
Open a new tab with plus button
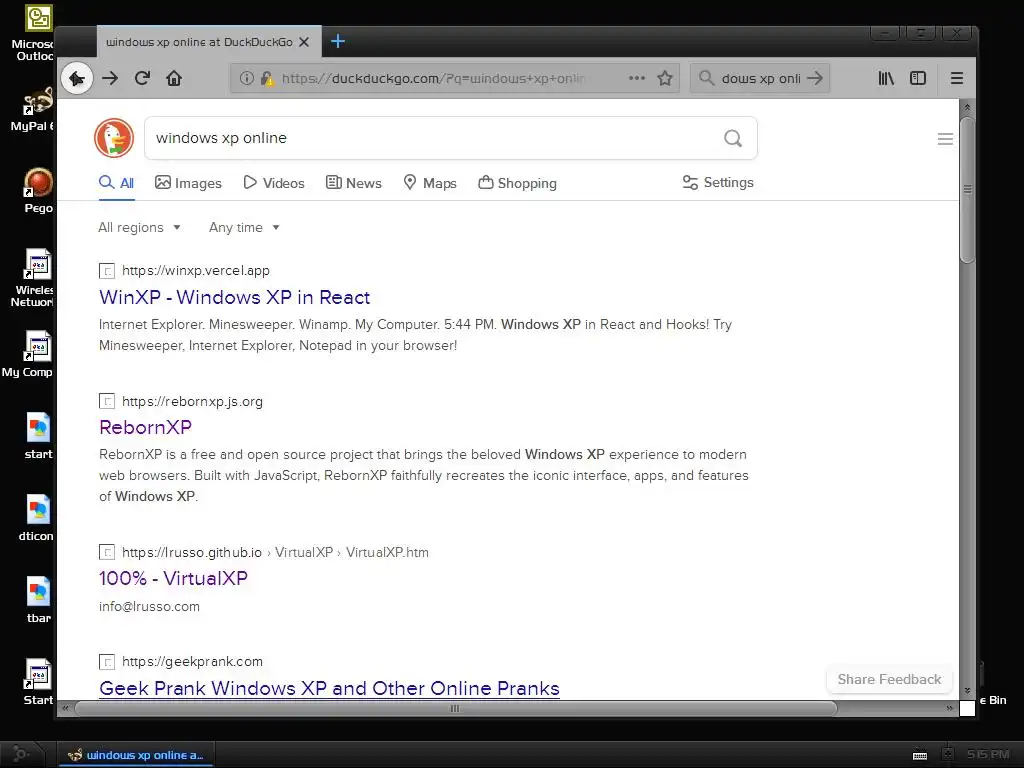pyautogui.click(x=338, y=41)
